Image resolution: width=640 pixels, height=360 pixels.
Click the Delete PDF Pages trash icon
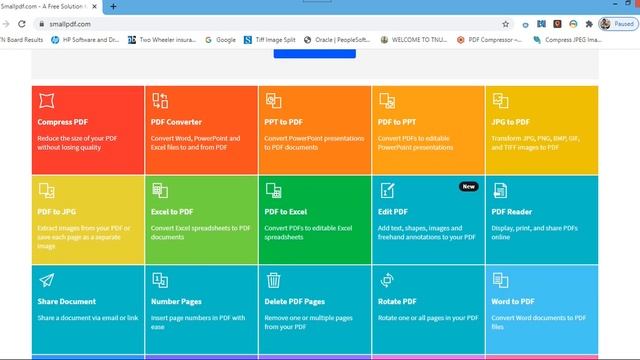273,280
